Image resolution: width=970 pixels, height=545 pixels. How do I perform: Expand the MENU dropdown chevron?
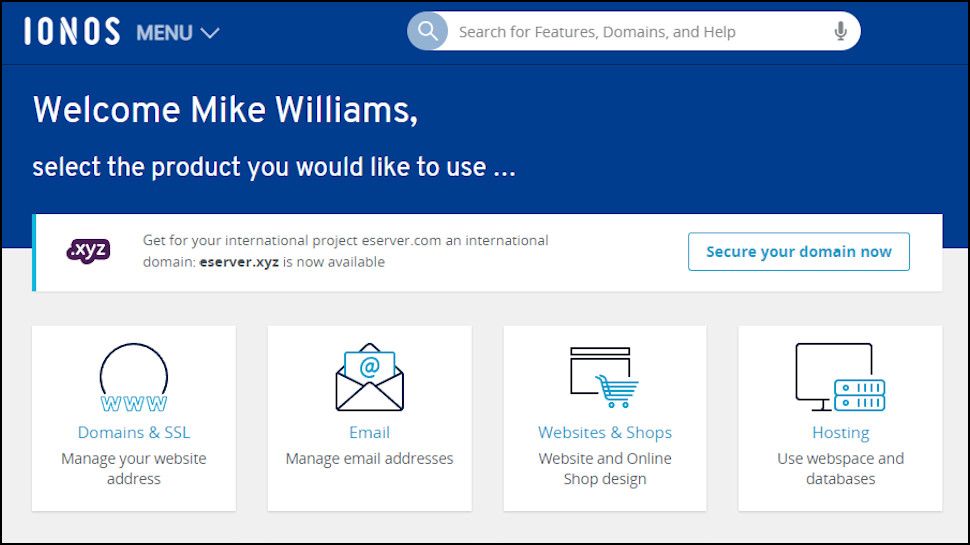(209, 33)
